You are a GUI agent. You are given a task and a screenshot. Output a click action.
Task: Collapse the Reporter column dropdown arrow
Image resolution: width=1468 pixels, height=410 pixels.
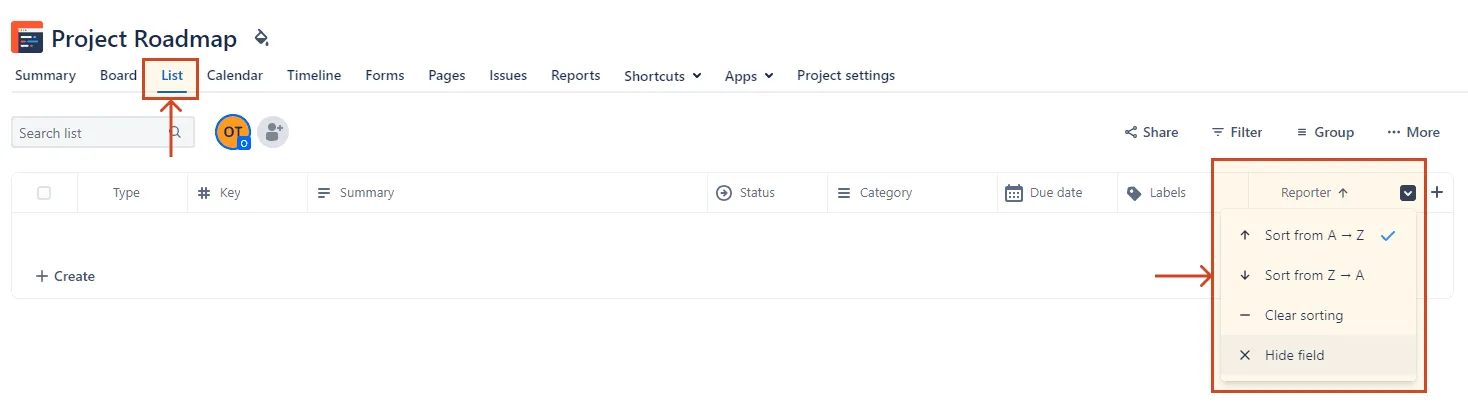(x=1408, y=193)
